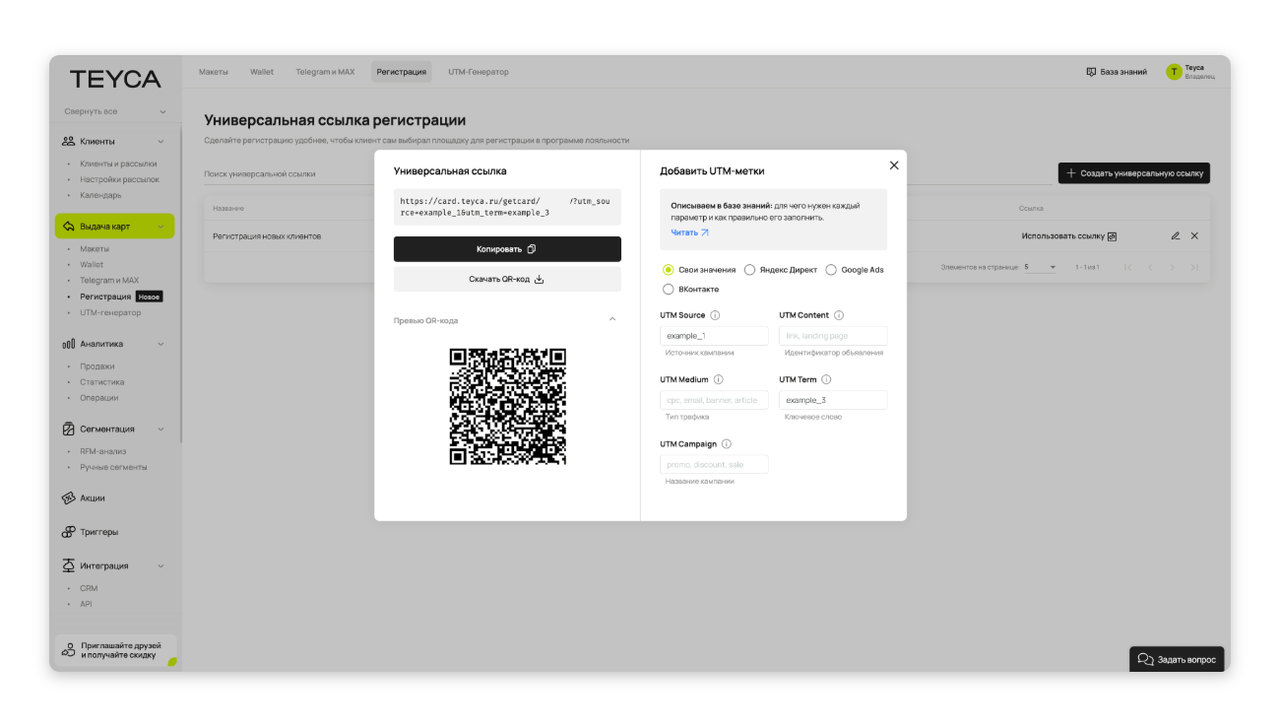Click the UTM Content input field
This screenshot has height=728, width=1280.
(833, 336)
